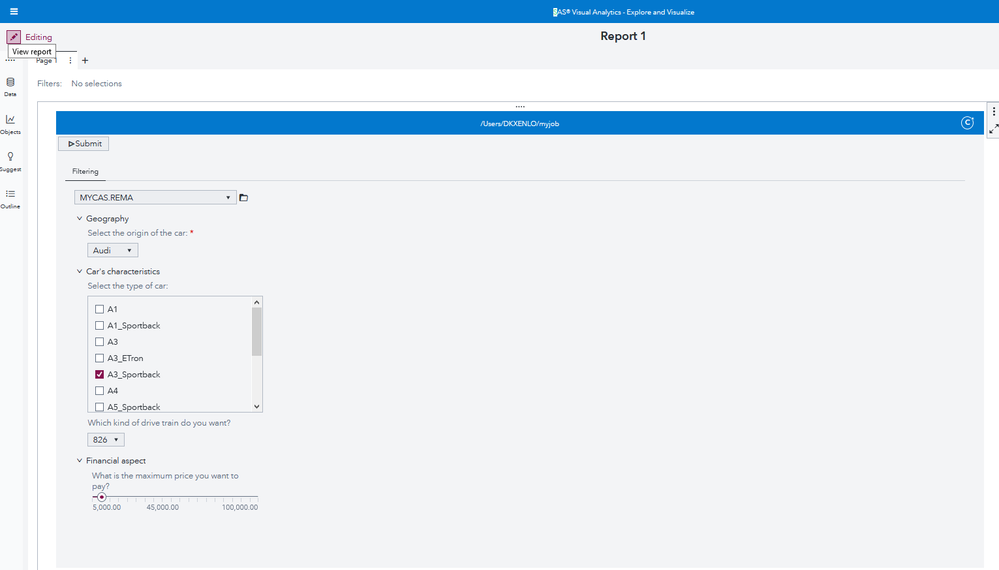
Task: Open the Data pane
Action: pos(10,87)
